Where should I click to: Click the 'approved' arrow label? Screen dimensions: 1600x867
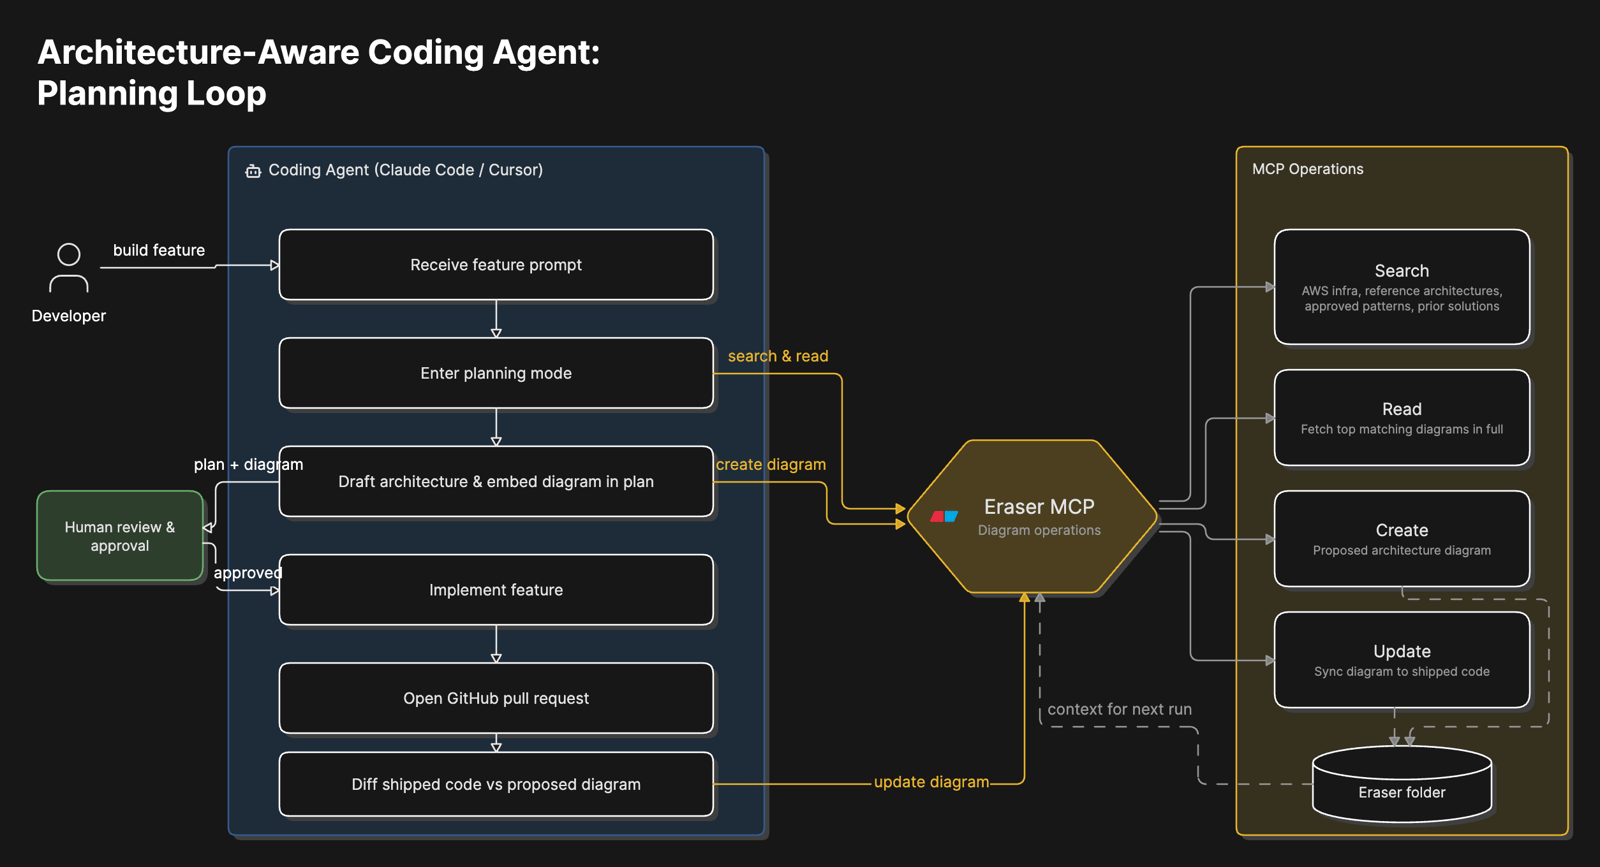pos(248,573)
